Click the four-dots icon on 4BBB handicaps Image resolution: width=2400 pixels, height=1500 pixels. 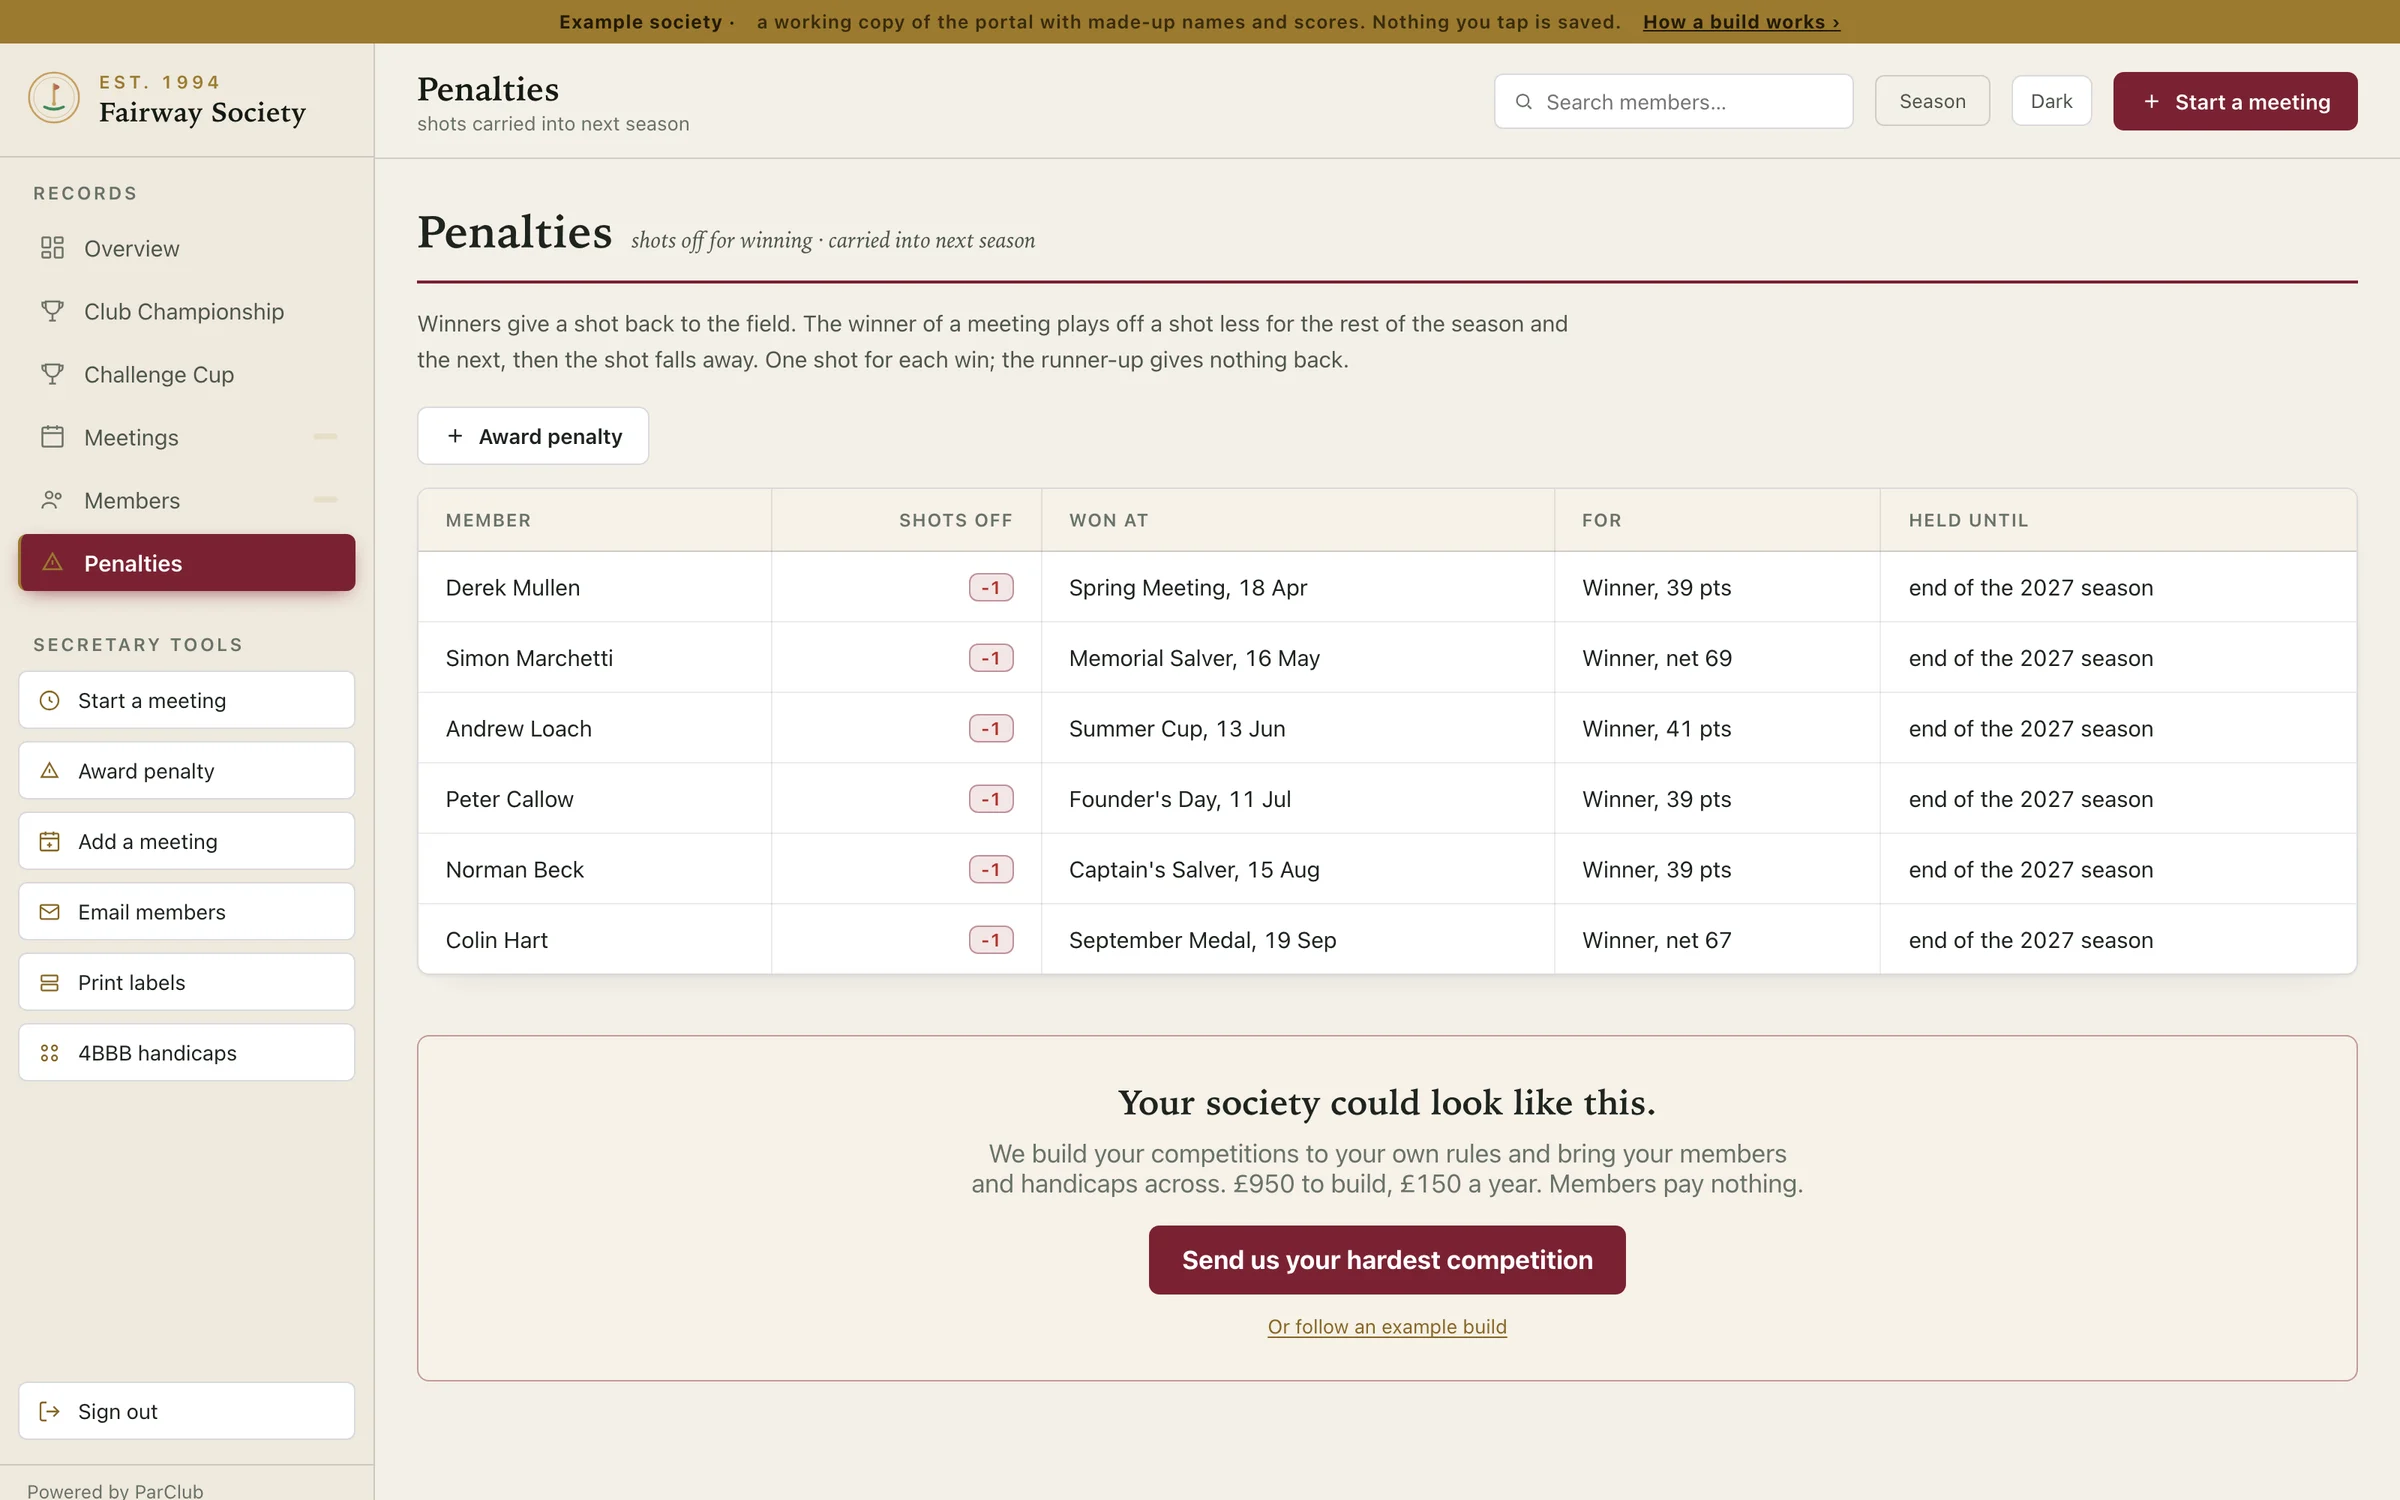click(49, 1053)
